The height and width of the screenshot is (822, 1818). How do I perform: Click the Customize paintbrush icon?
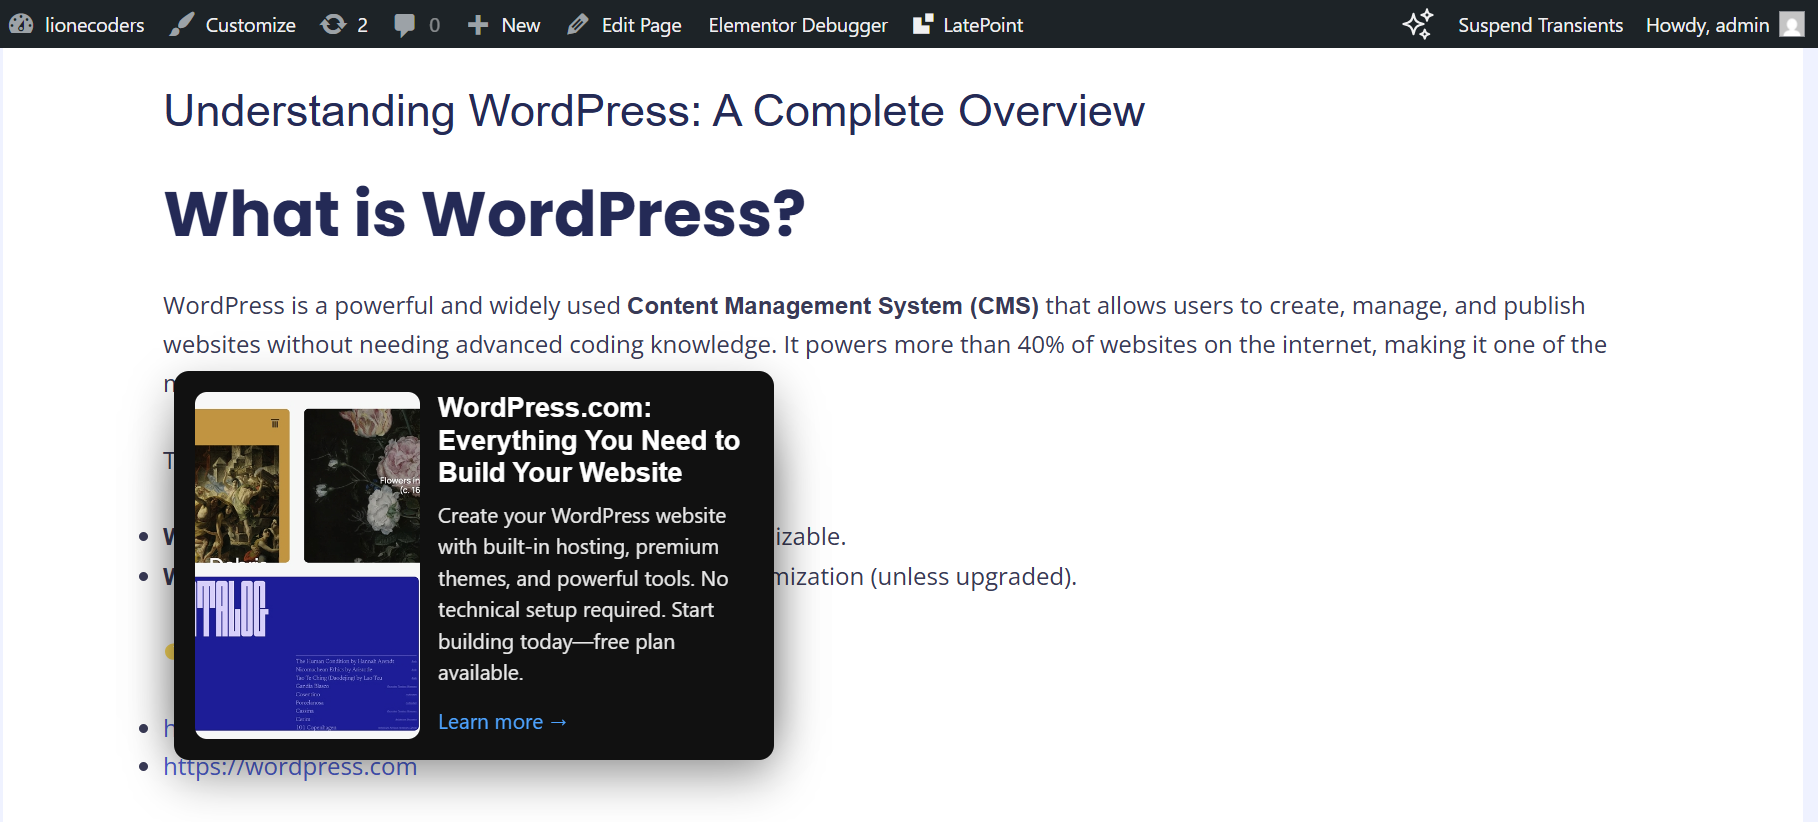click(x=182, y=25)
